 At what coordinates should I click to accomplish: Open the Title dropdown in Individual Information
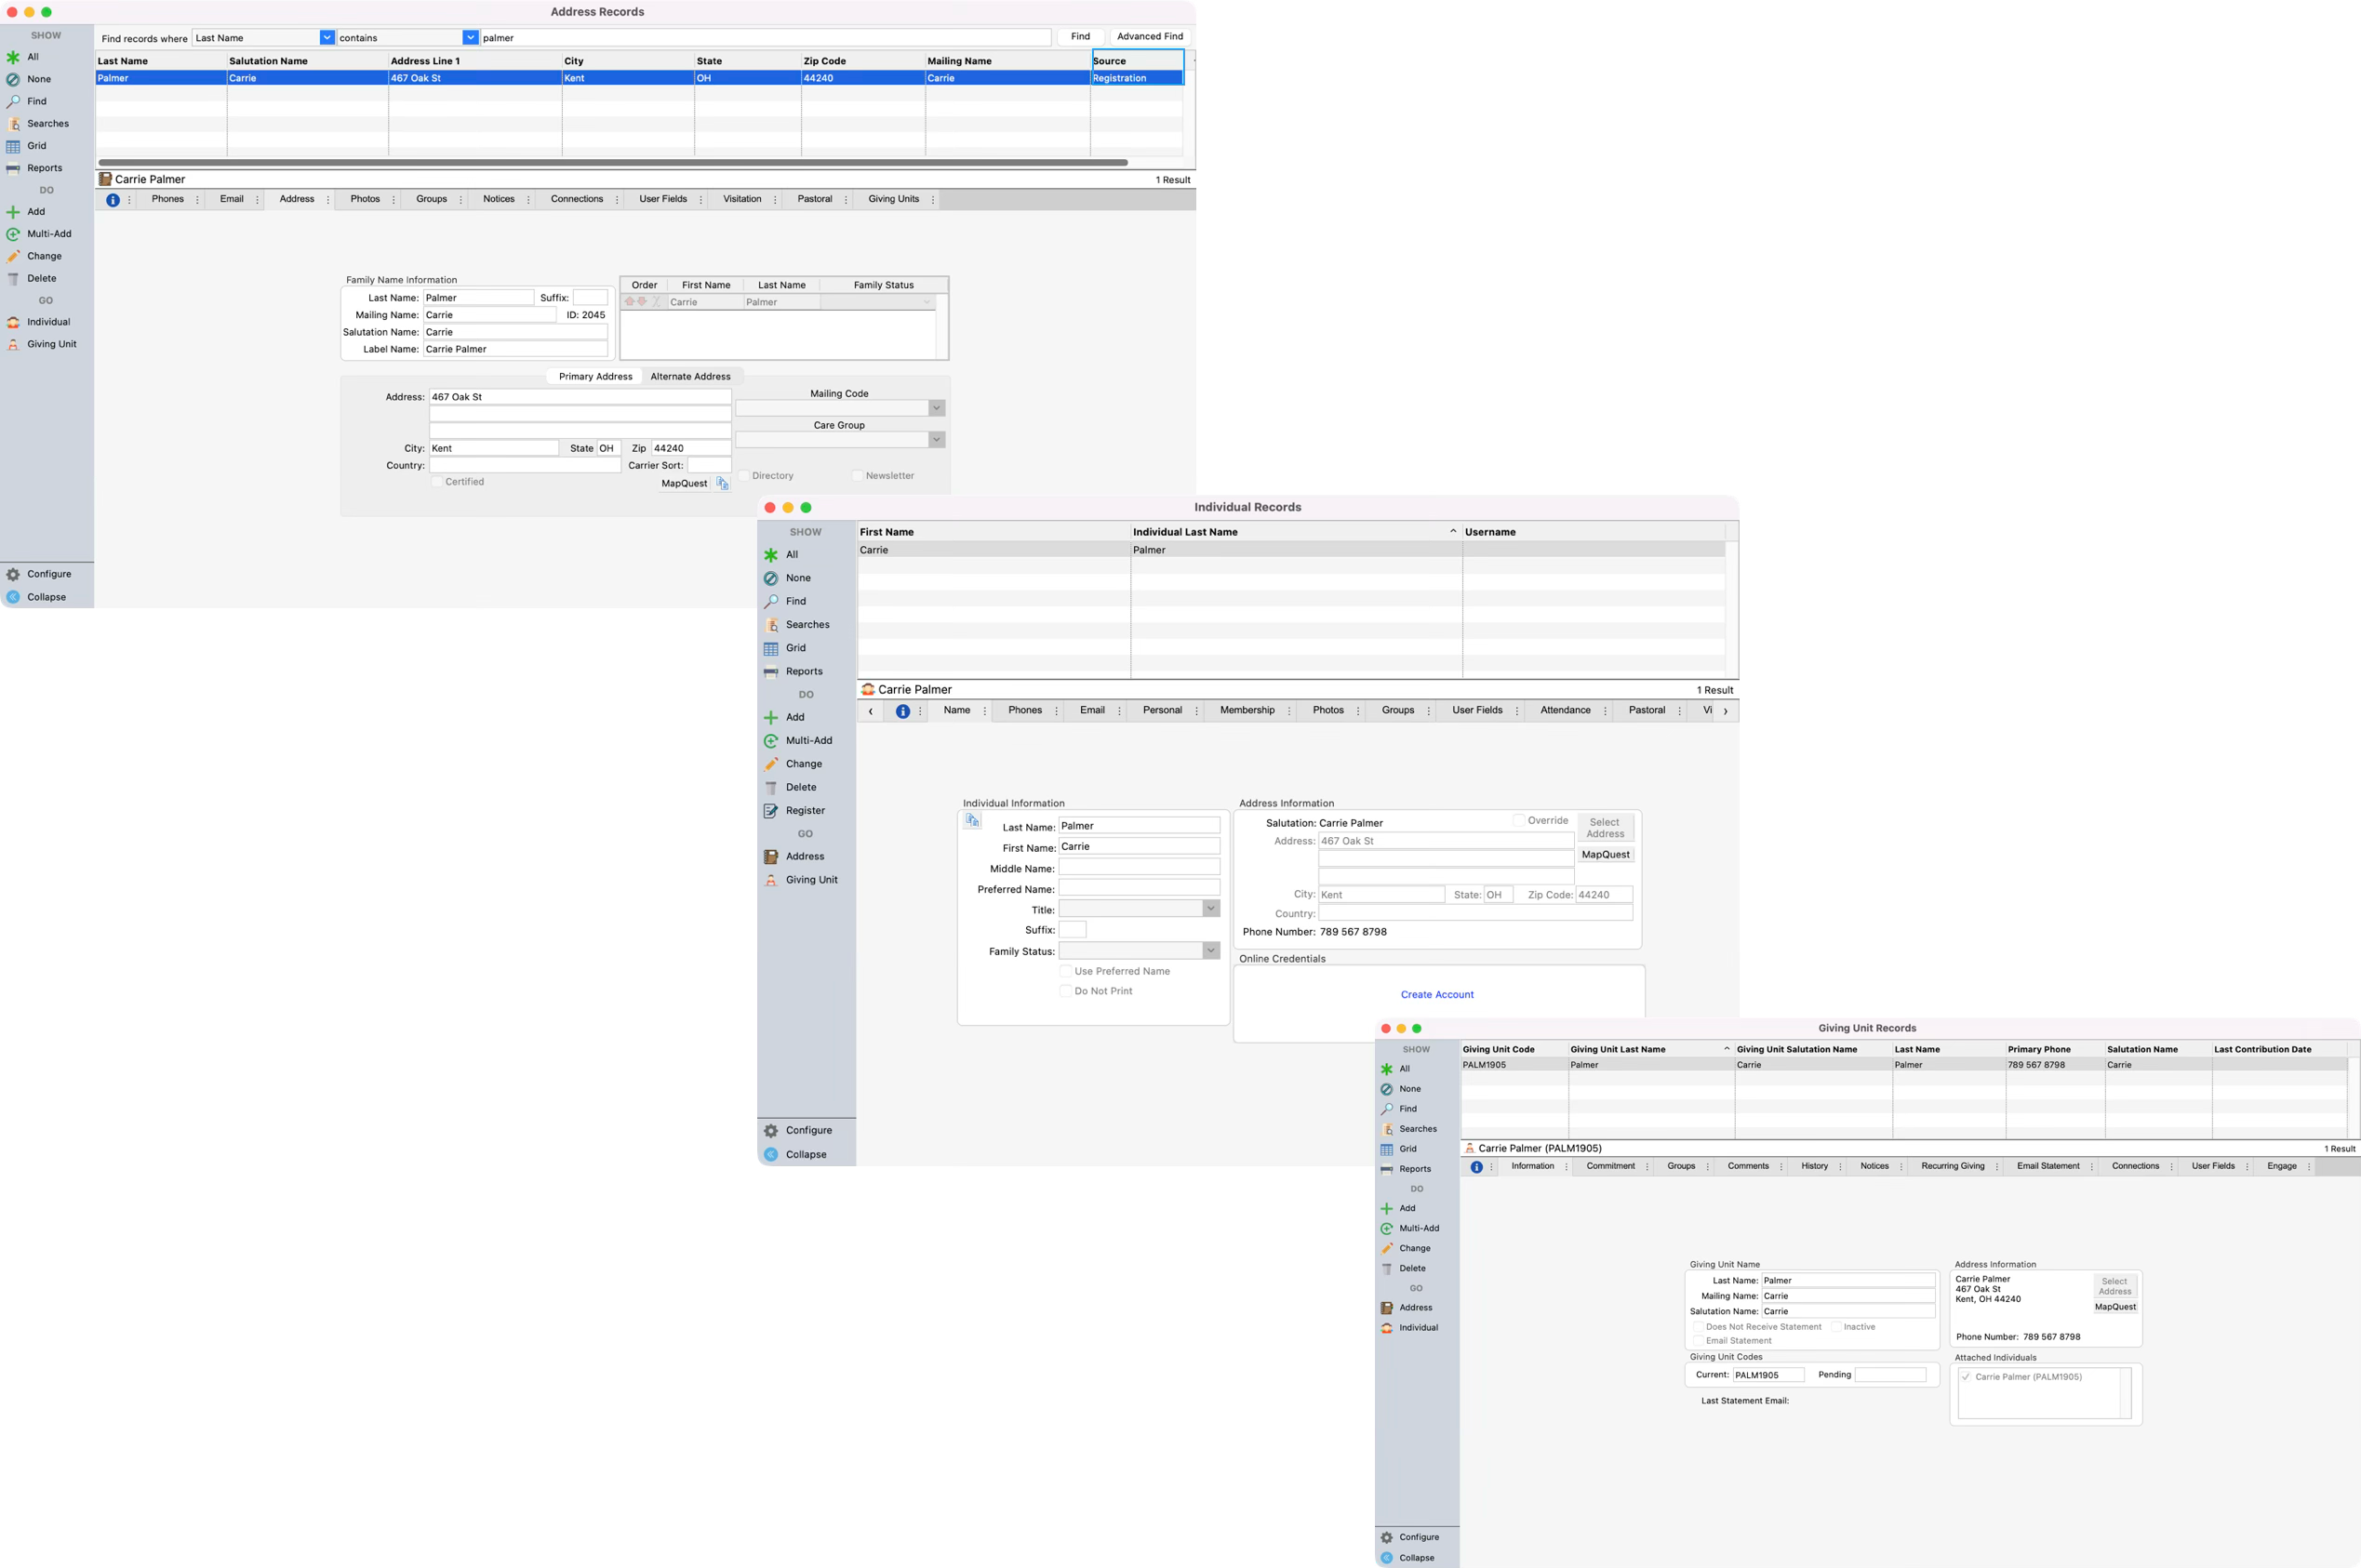pos(1211,909)
